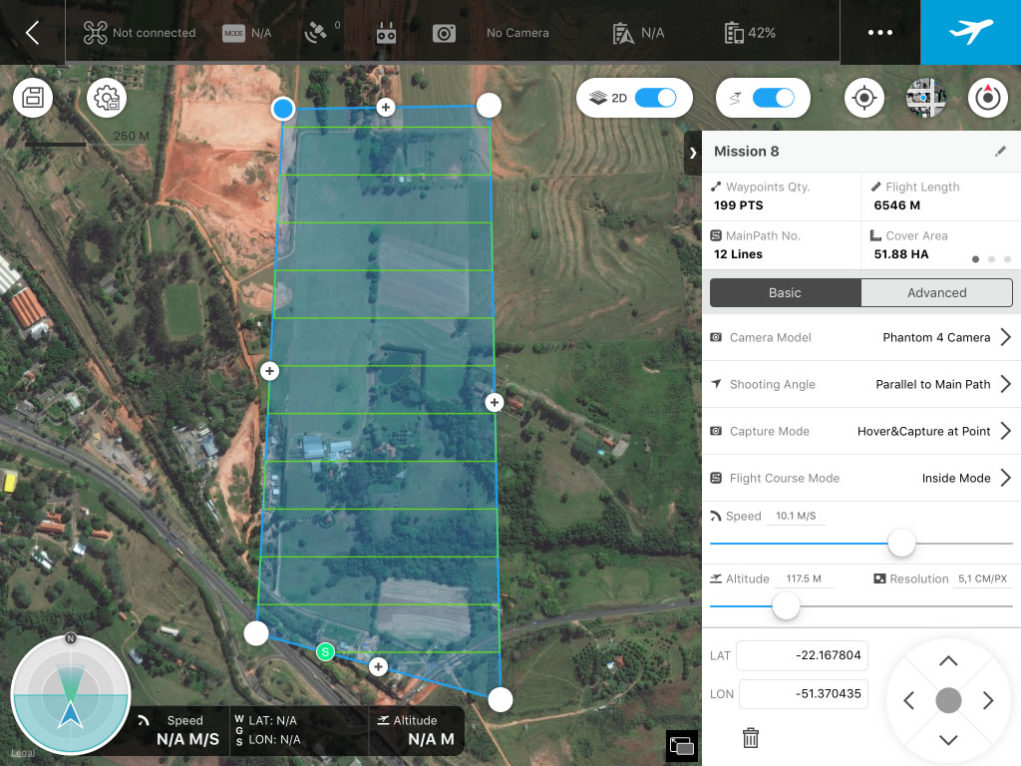Viewport: 1021px width, 766px height.
Task: Click the Speed slider handle
Action: (x=902, y=543)
